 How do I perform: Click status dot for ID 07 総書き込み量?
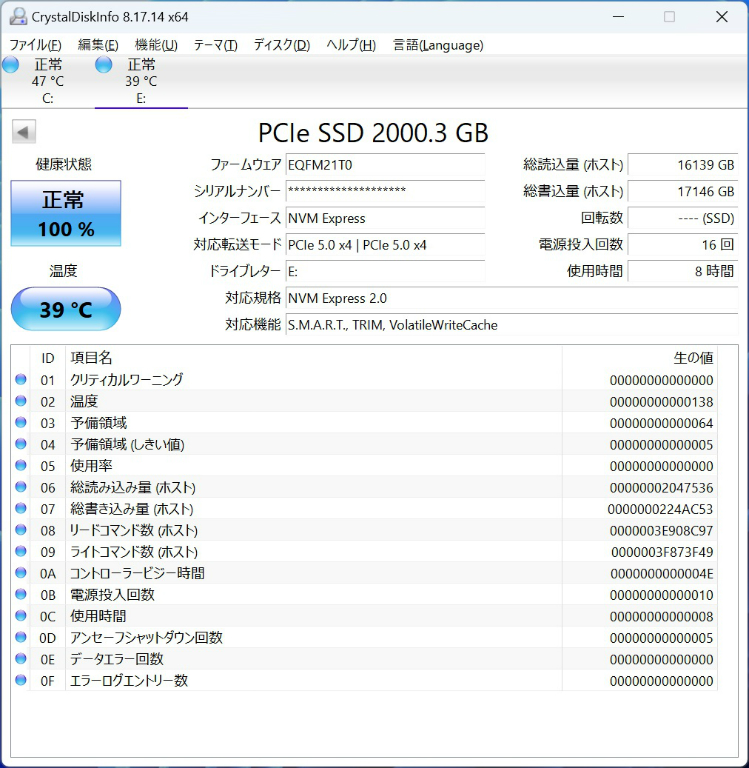tap(21, 508)
